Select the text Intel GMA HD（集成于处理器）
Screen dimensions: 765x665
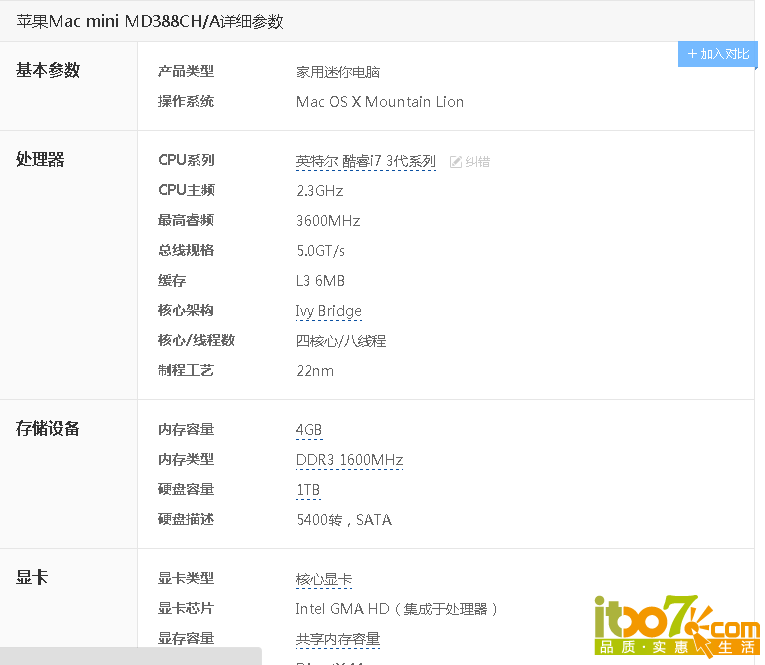[396, 609]
